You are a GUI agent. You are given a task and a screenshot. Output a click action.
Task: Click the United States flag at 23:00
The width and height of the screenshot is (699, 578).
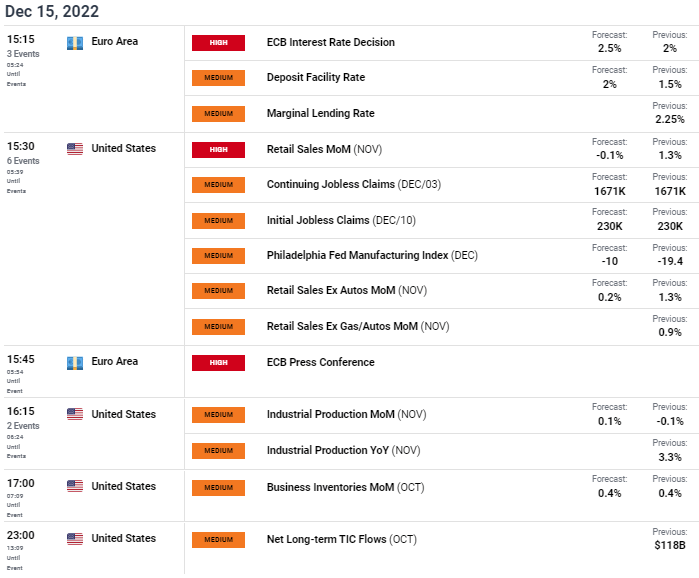click(x=75, y=538)
